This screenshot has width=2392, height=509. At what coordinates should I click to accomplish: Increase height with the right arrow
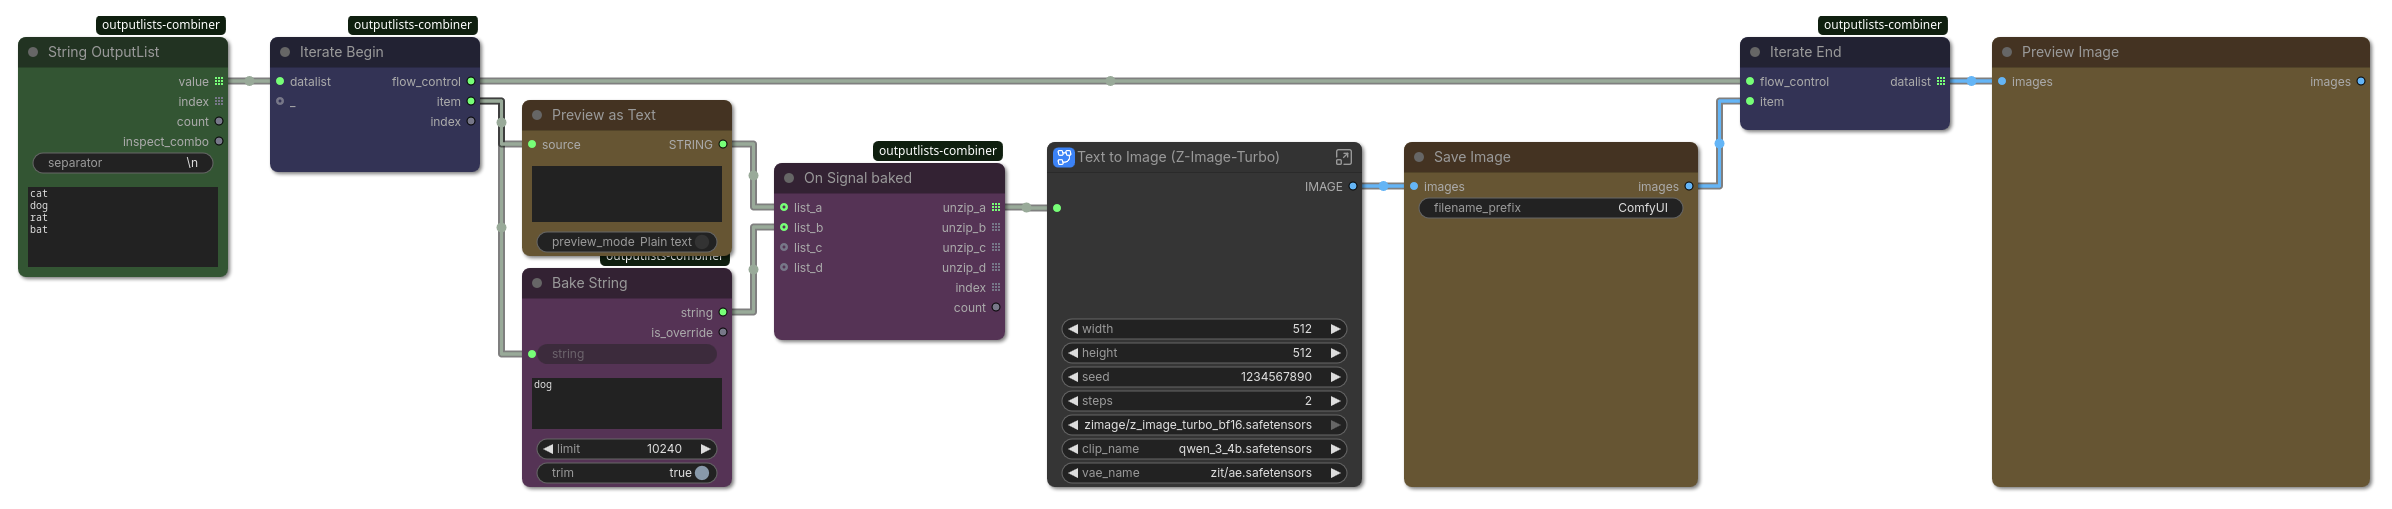coord(1335,353)
